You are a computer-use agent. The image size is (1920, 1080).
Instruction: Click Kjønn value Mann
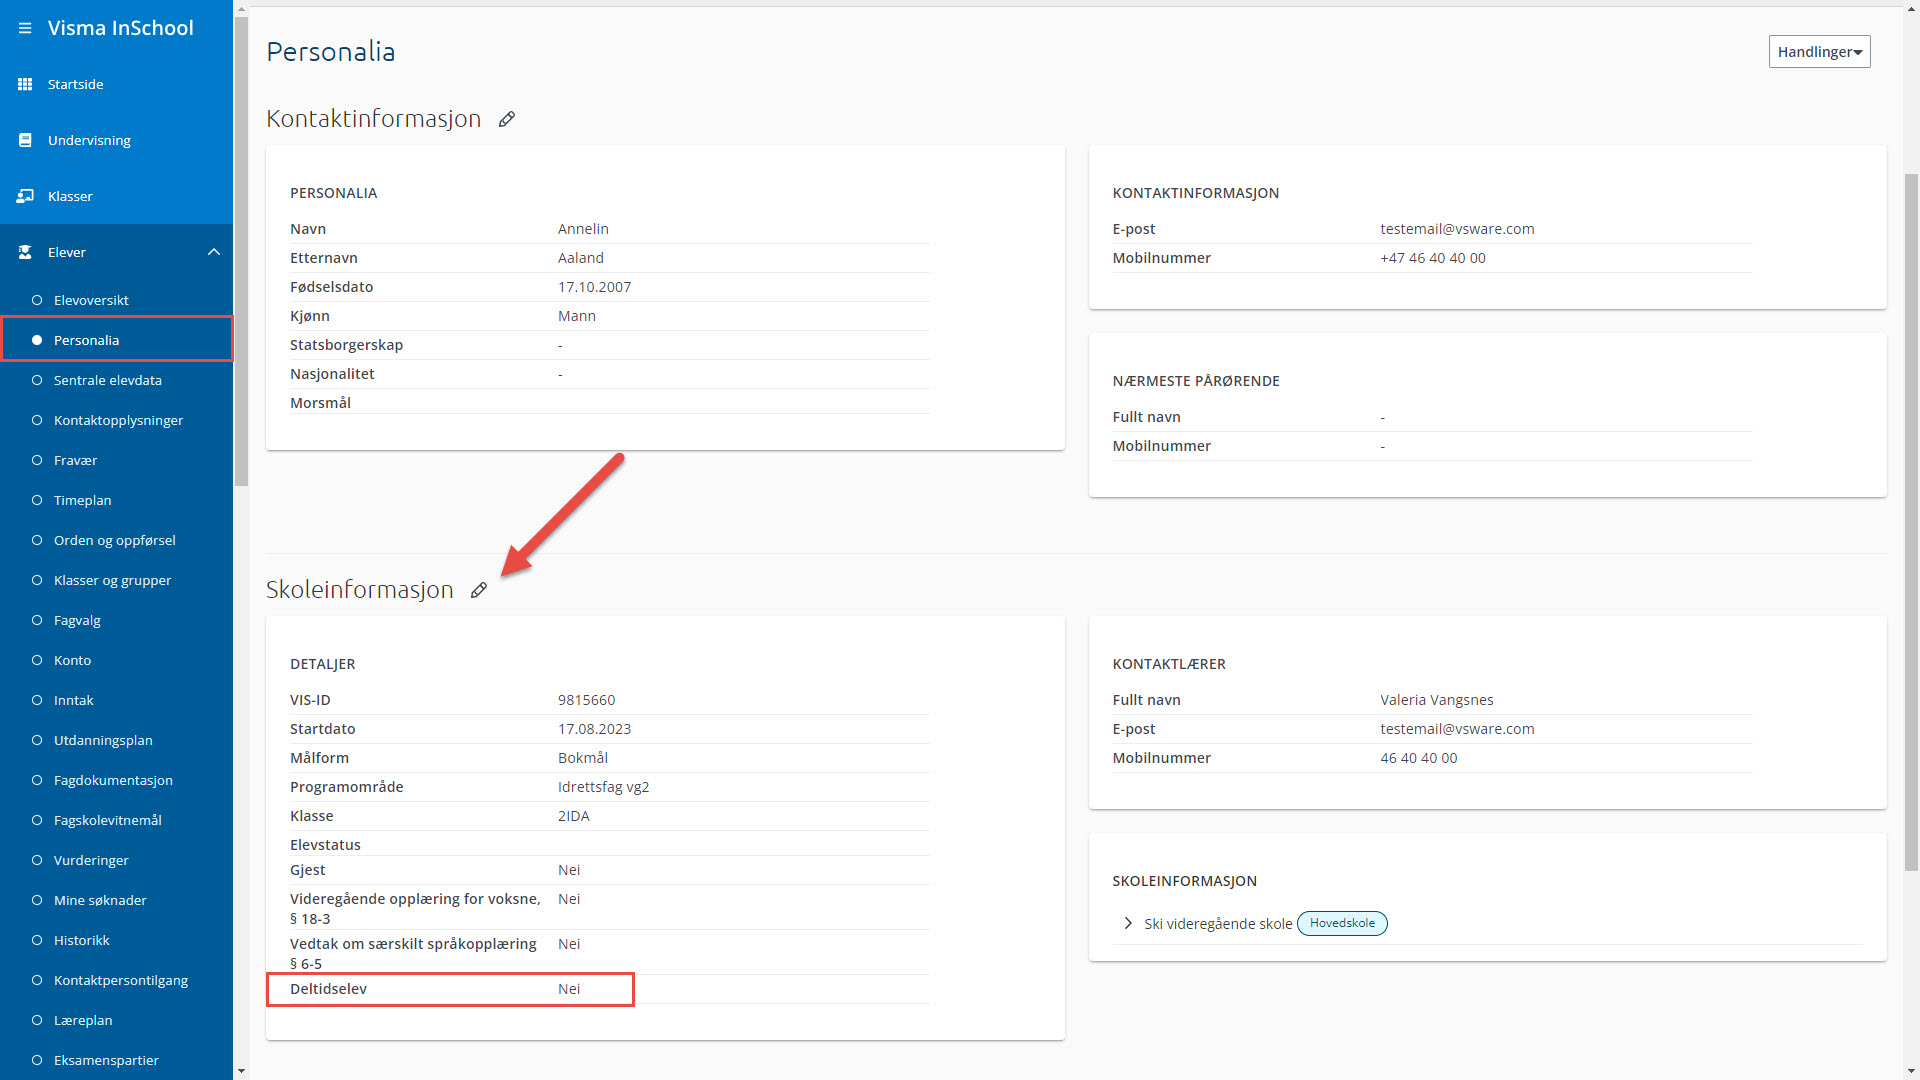[x=577, y=316]
